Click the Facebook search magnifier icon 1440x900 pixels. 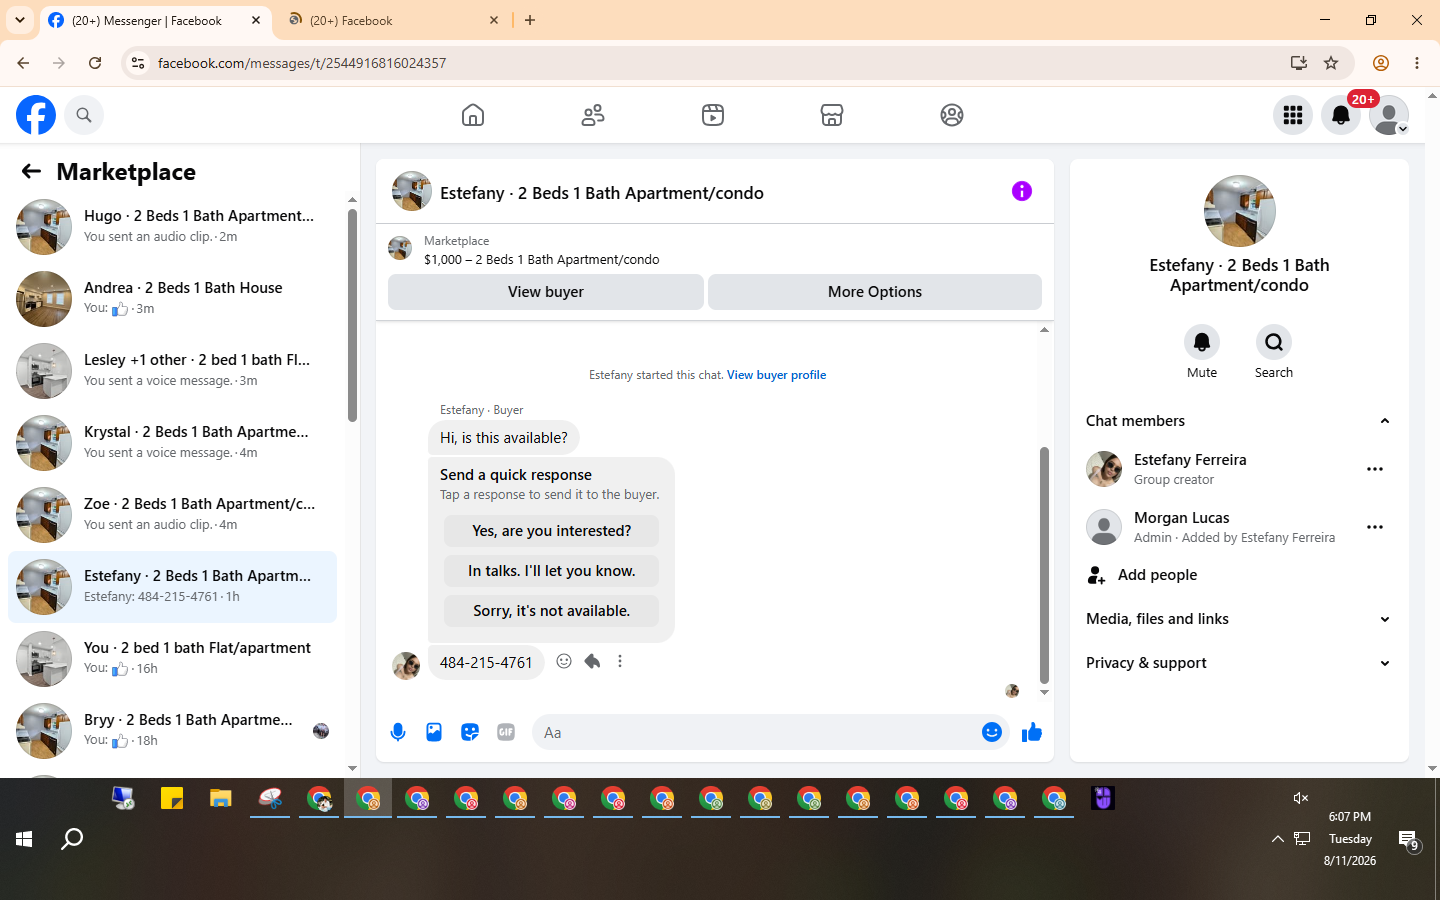tap(84, 115)
